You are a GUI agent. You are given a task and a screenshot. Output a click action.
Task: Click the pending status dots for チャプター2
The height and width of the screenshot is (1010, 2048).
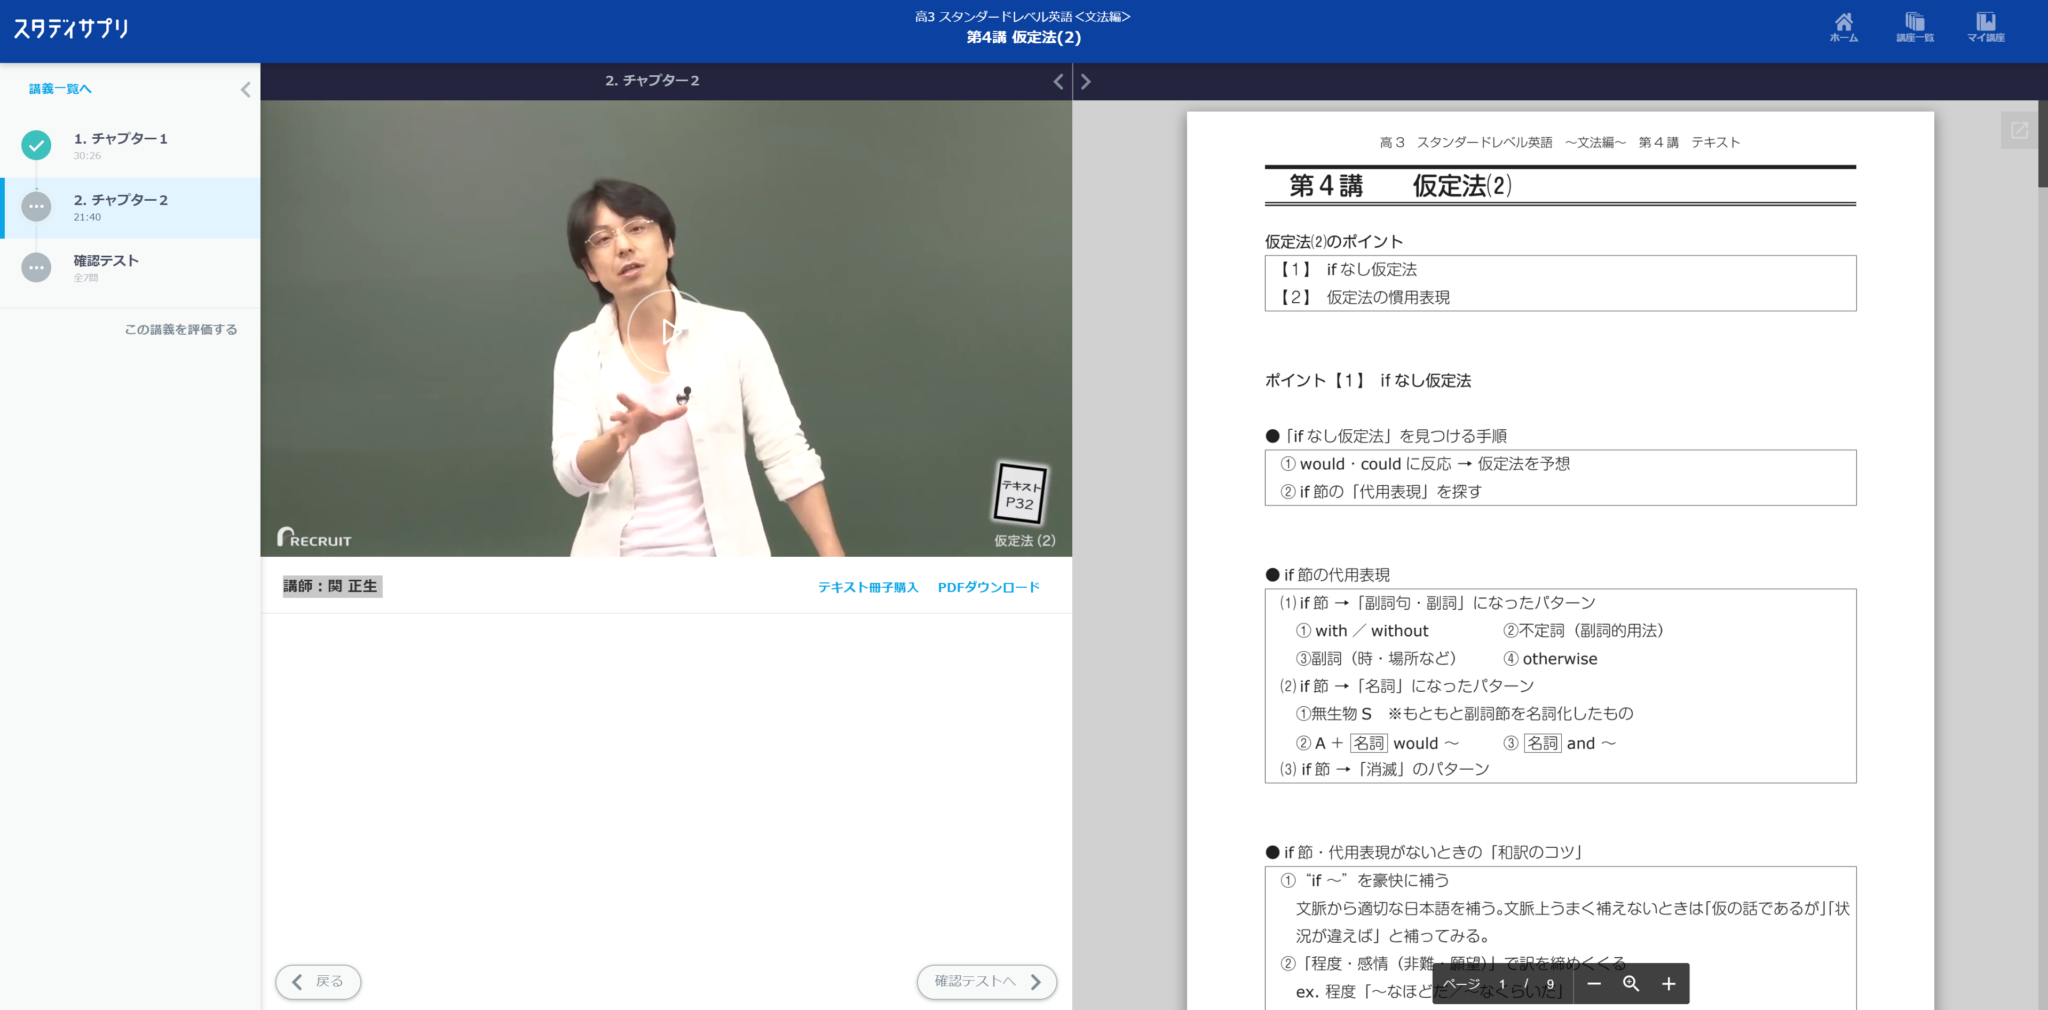(36, 207)
